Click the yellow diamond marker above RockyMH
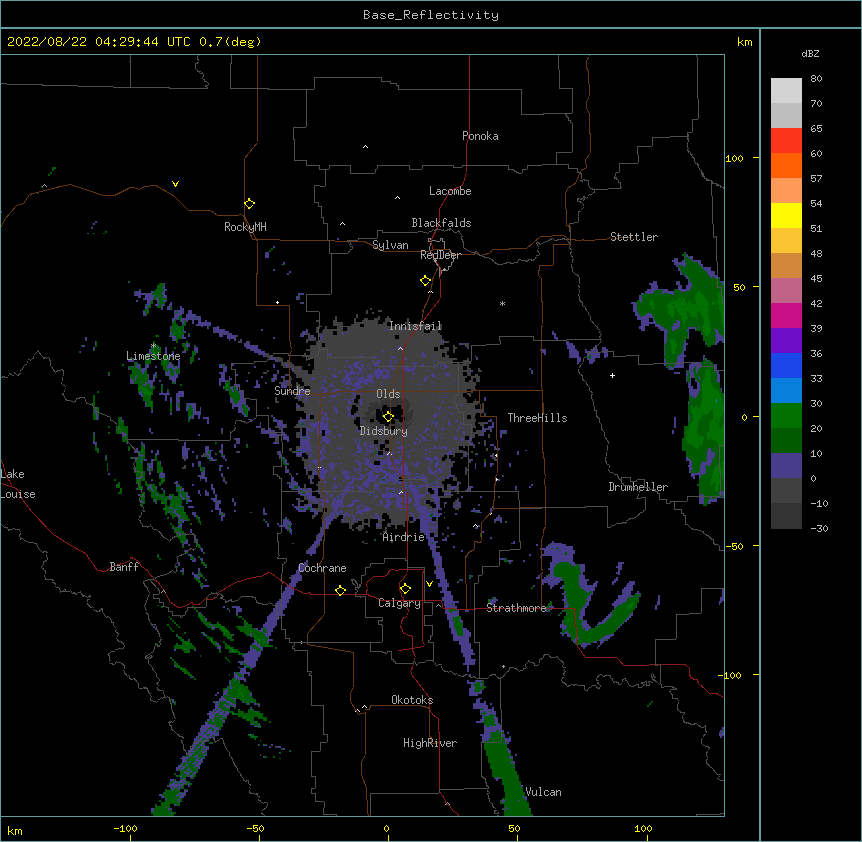862x842 pixels. click(x=250, y=204)
